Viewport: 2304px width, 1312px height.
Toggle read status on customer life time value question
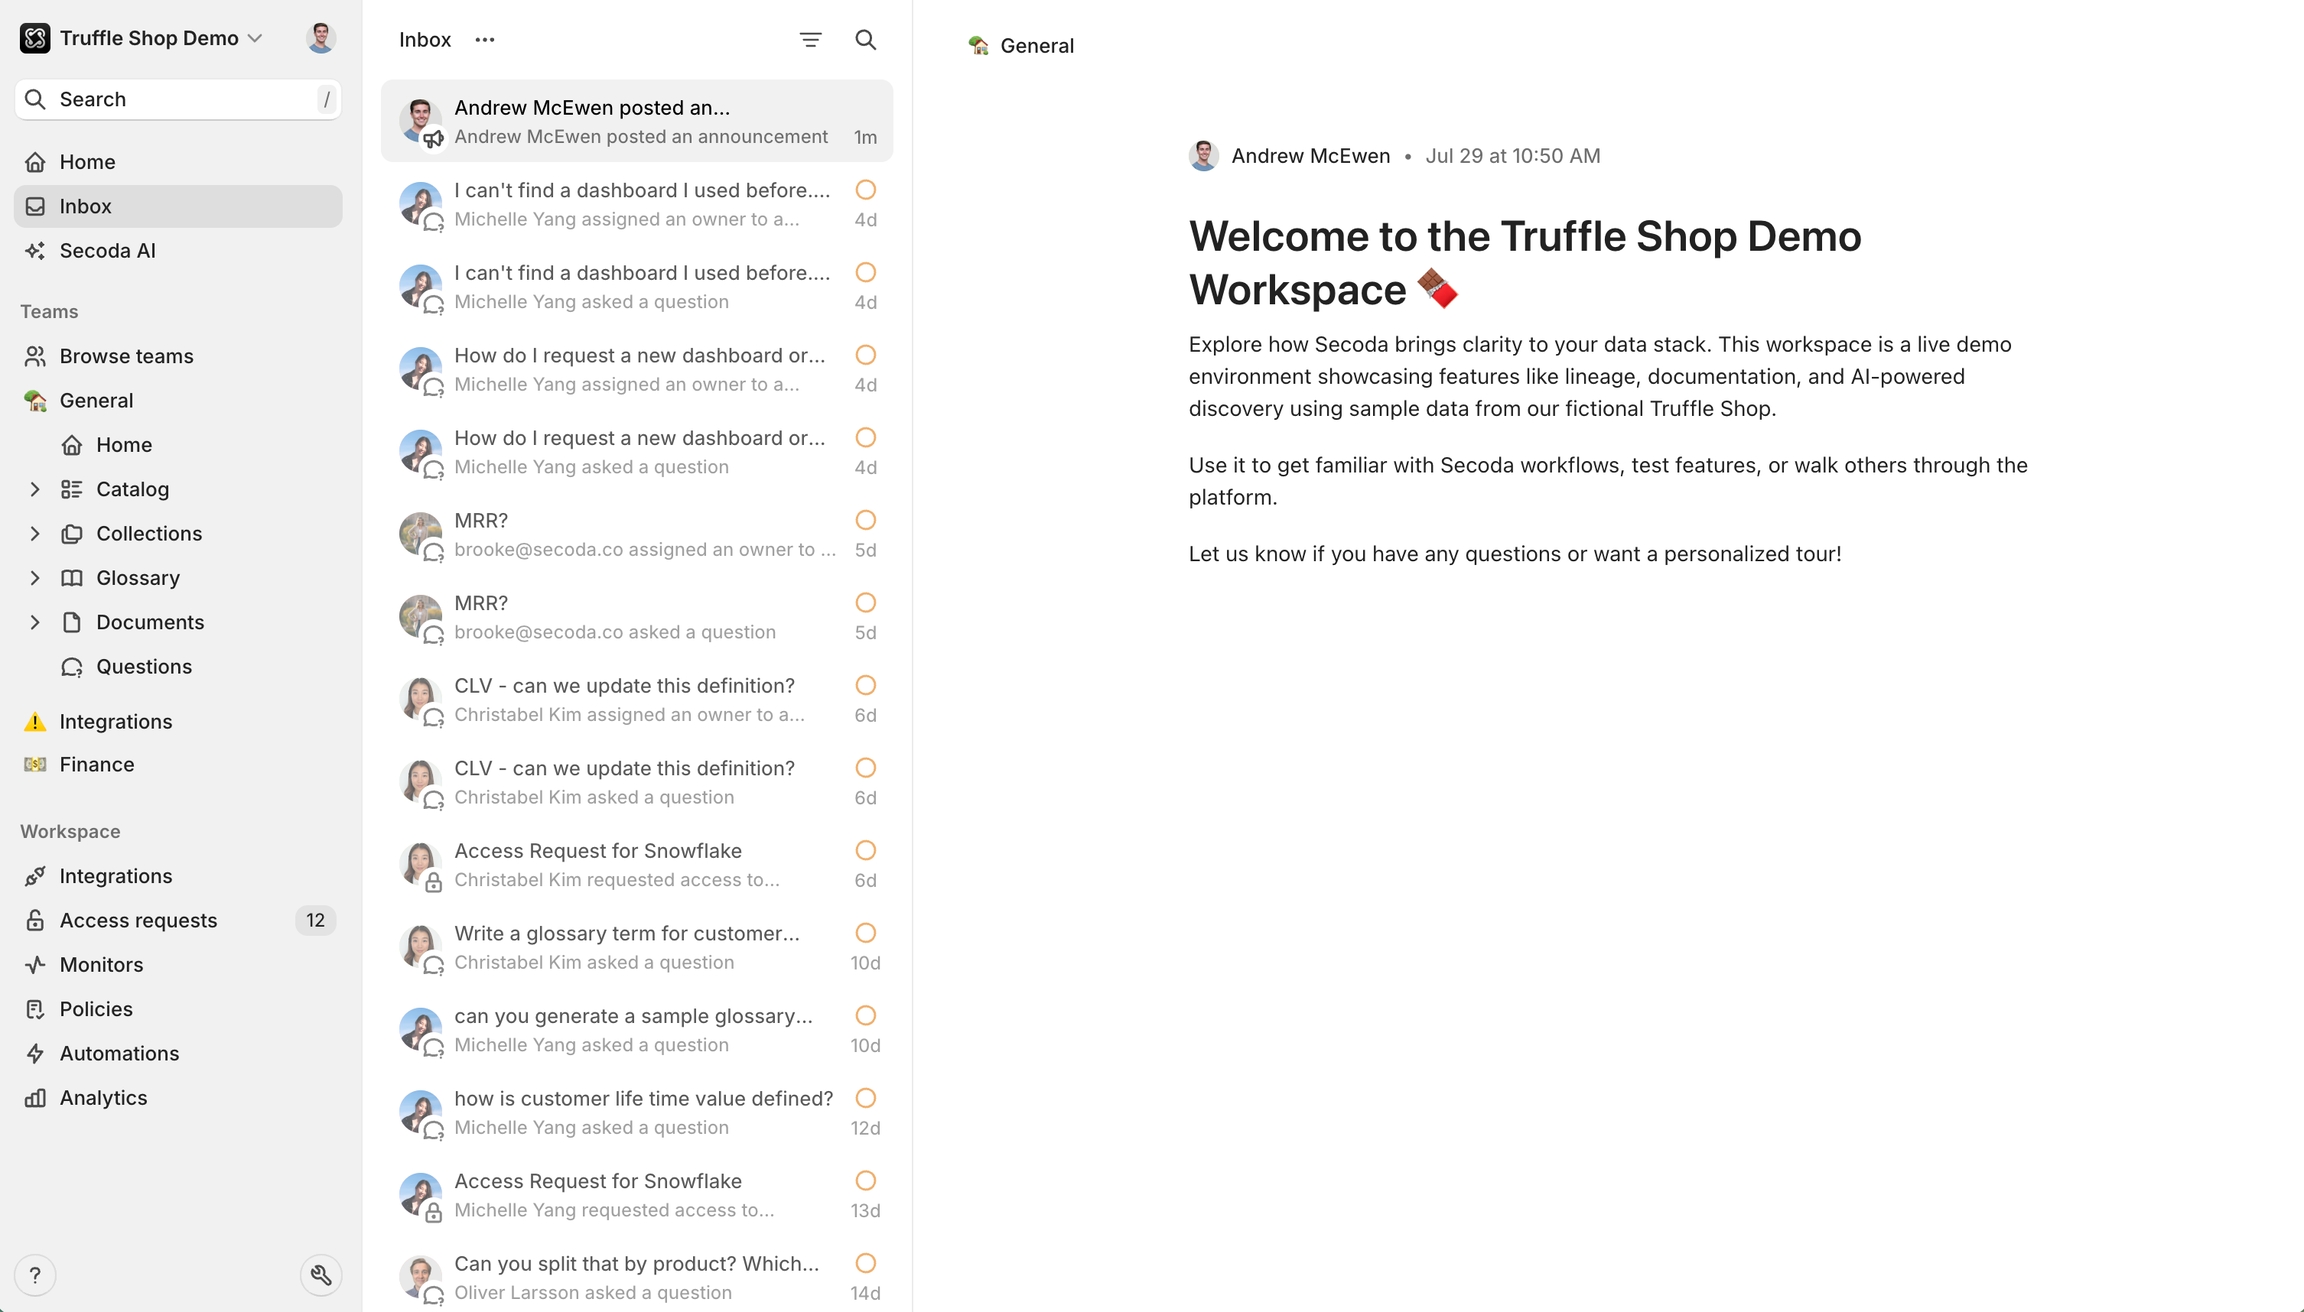(x=866, y=1098)
